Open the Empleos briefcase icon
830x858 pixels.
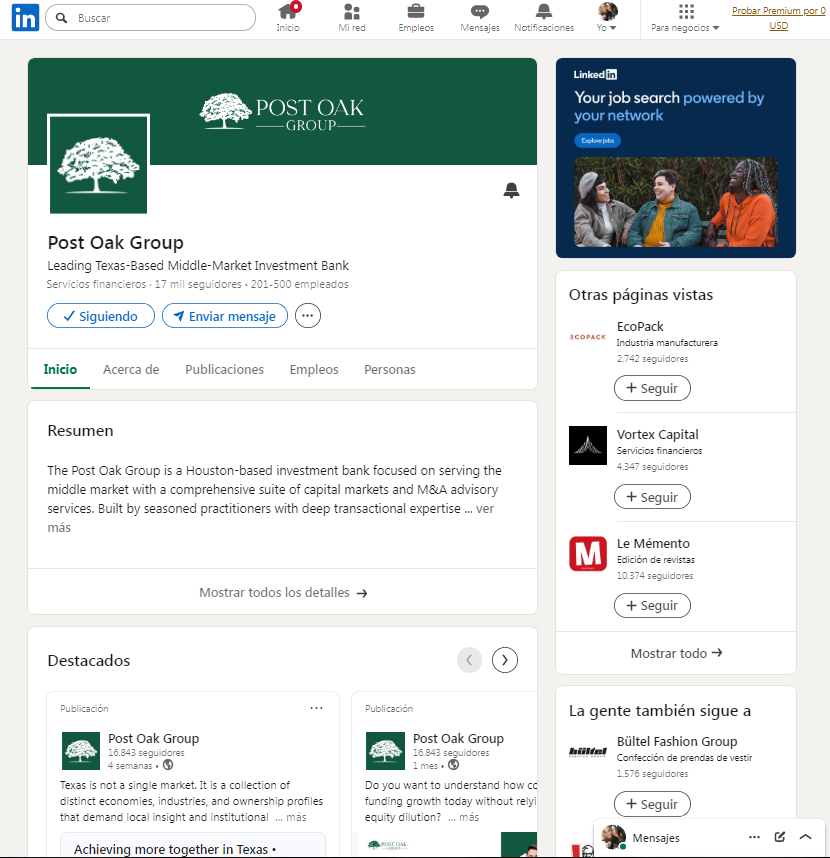point(416,18)
